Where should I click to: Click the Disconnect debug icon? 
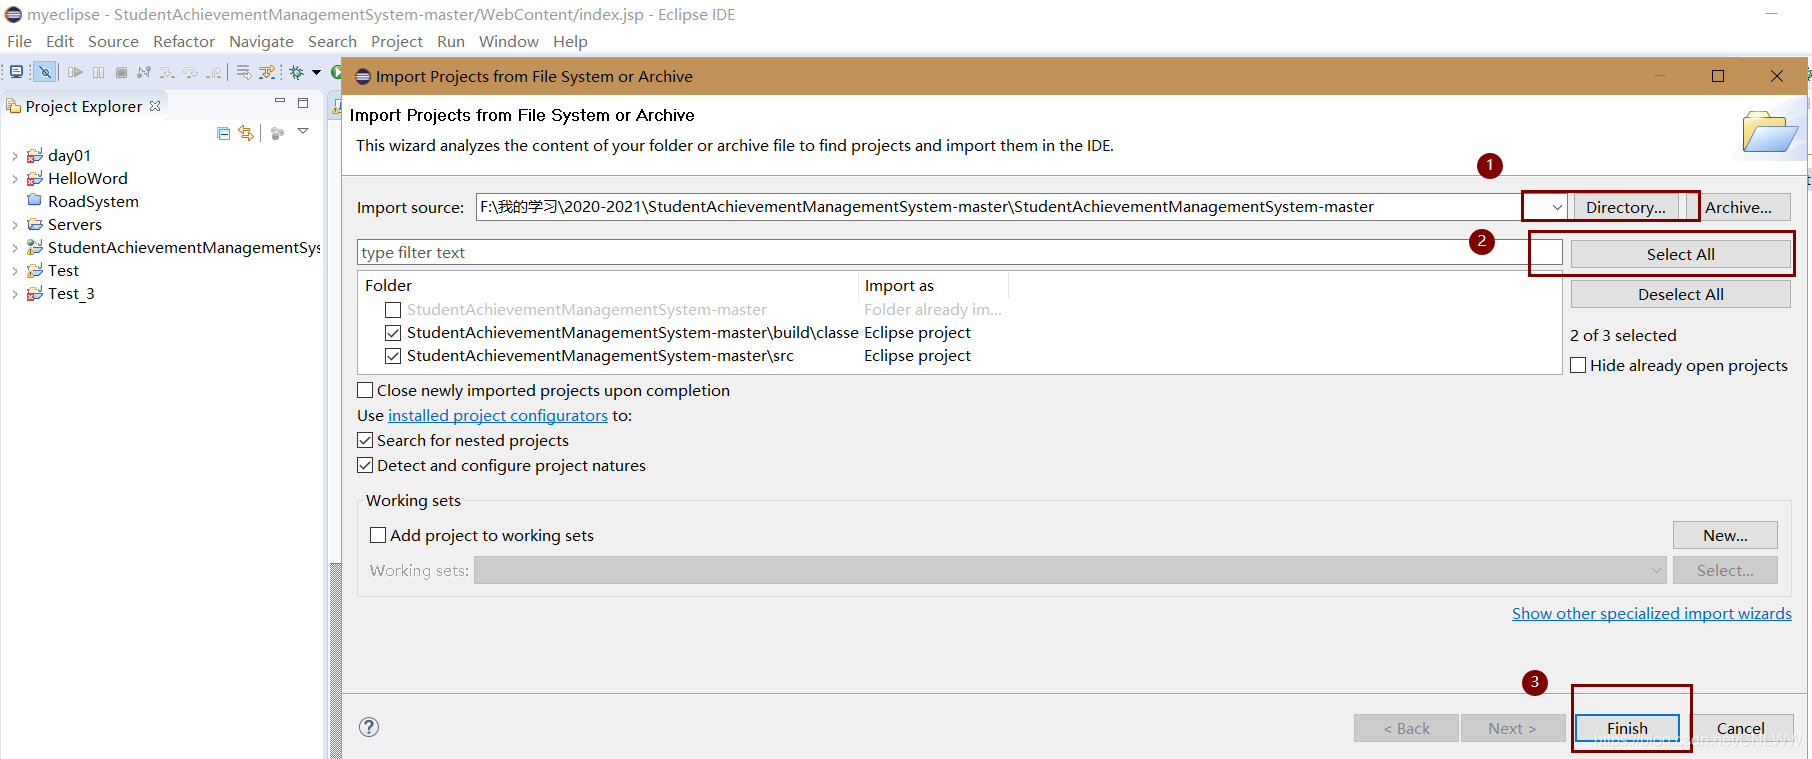144,72
